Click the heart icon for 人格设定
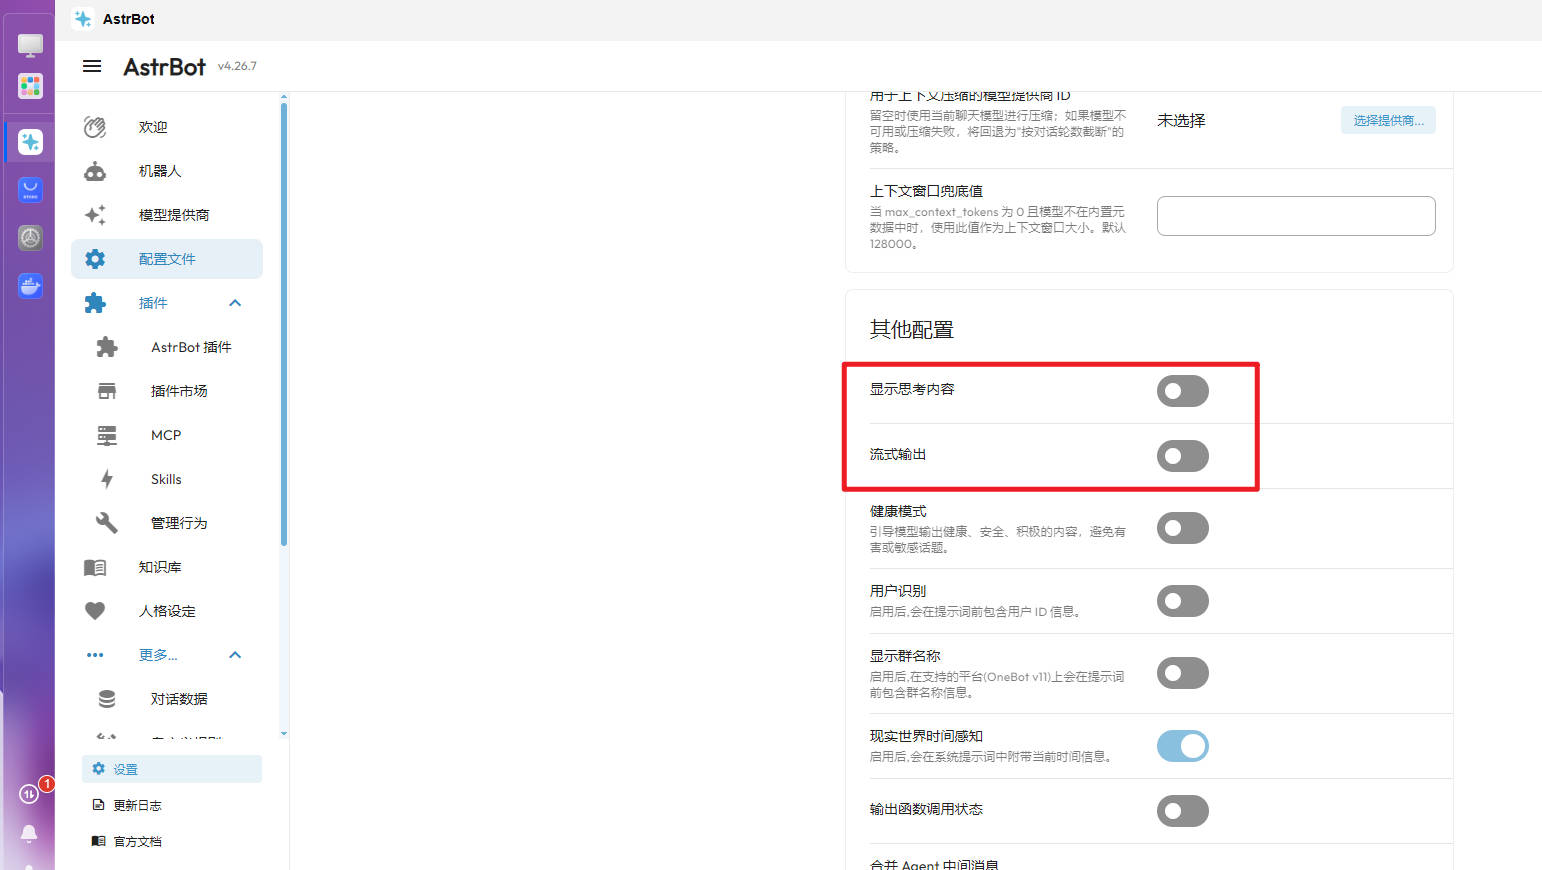1542x870 pixels. [95, 611]
